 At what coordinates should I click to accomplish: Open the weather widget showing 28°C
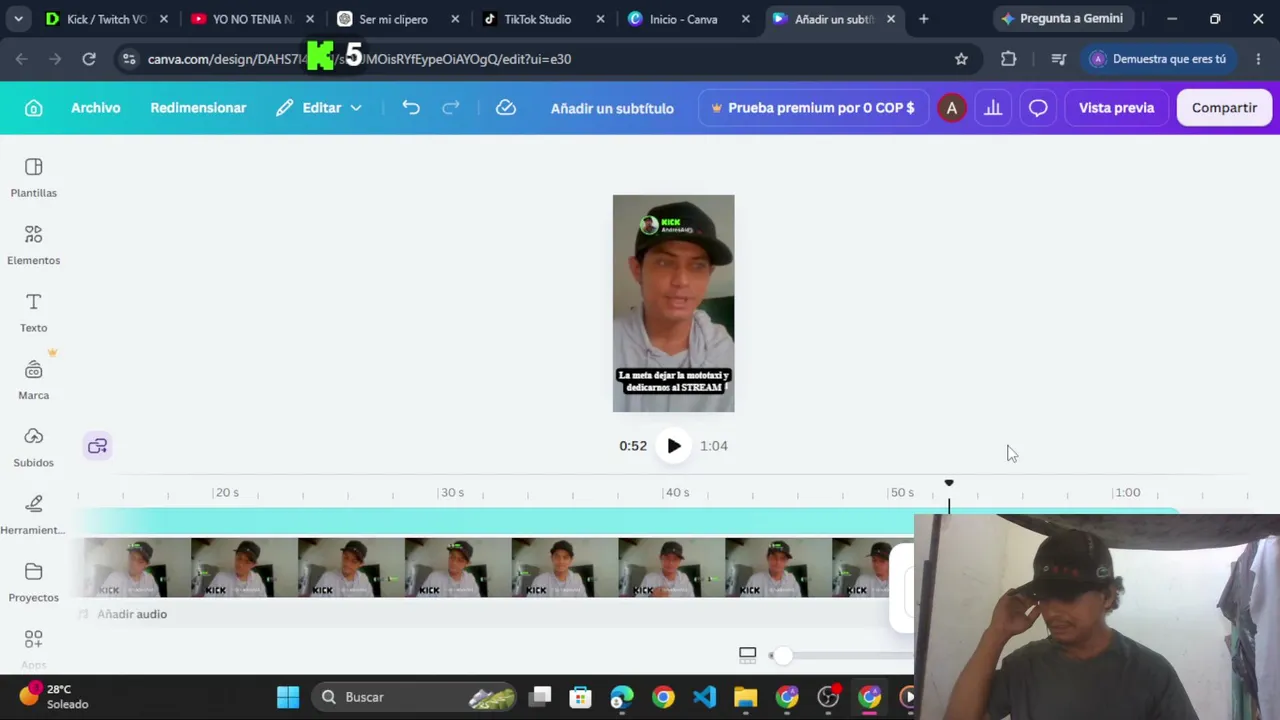(x=55, y=697)
